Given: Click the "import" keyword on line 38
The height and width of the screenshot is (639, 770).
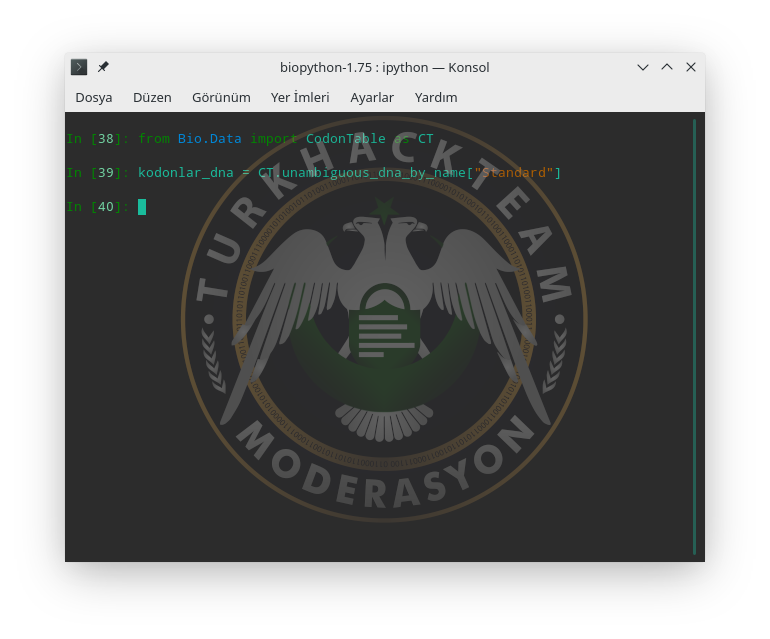Looking at the screenshot, I should 274,139.
